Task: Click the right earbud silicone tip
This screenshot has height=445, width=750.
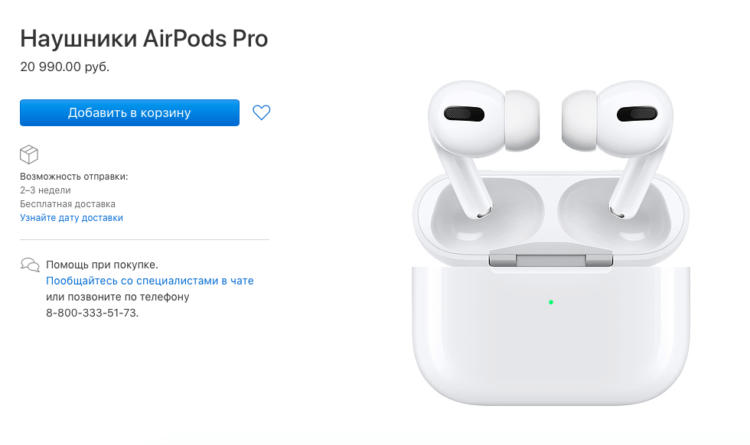Action: tap(579, 120)
